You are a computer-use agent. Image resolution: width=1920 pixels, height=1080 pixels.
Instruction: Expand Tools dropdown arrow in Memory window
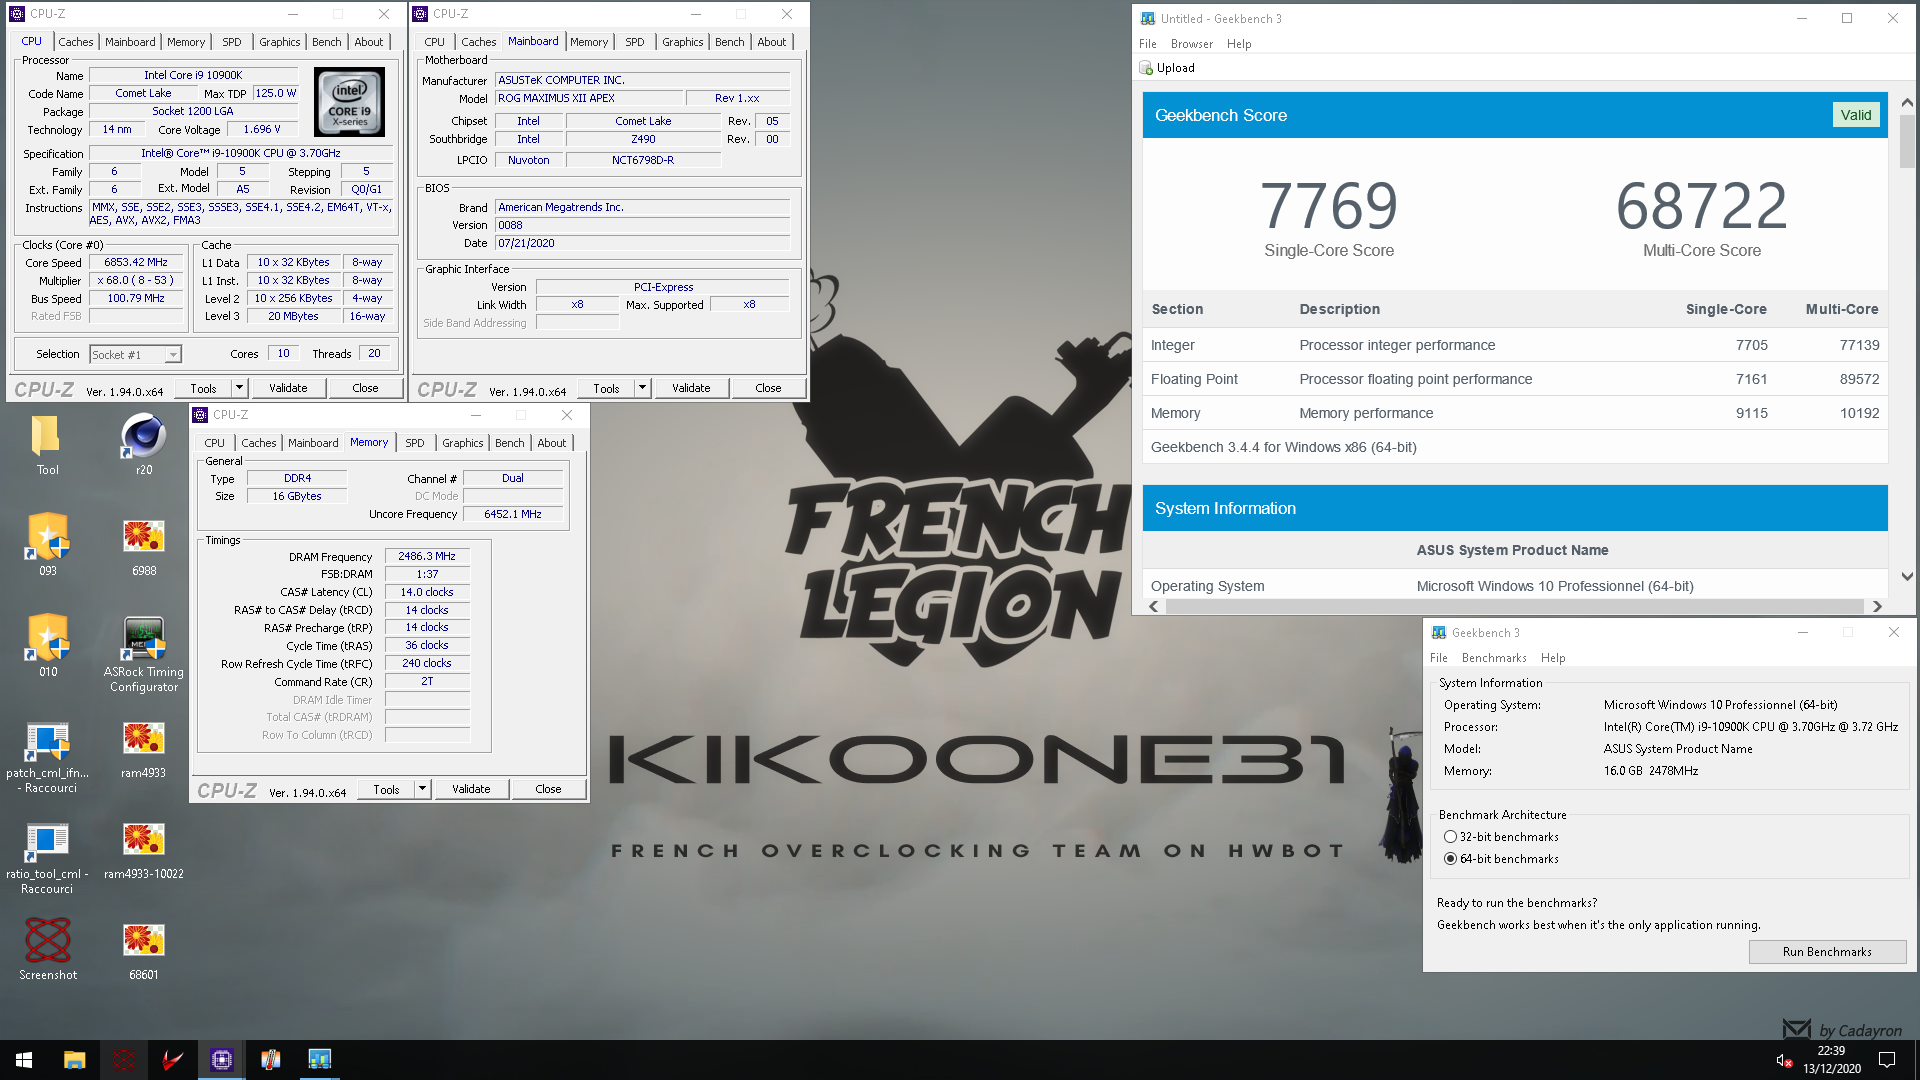[422, 789]
